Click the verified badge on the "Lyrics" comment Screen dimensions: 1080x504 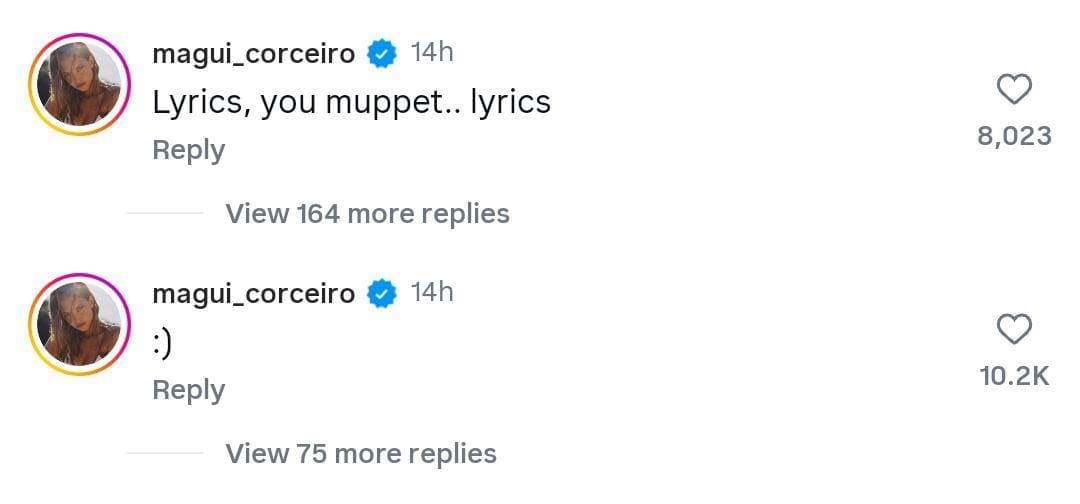[382, 54]
